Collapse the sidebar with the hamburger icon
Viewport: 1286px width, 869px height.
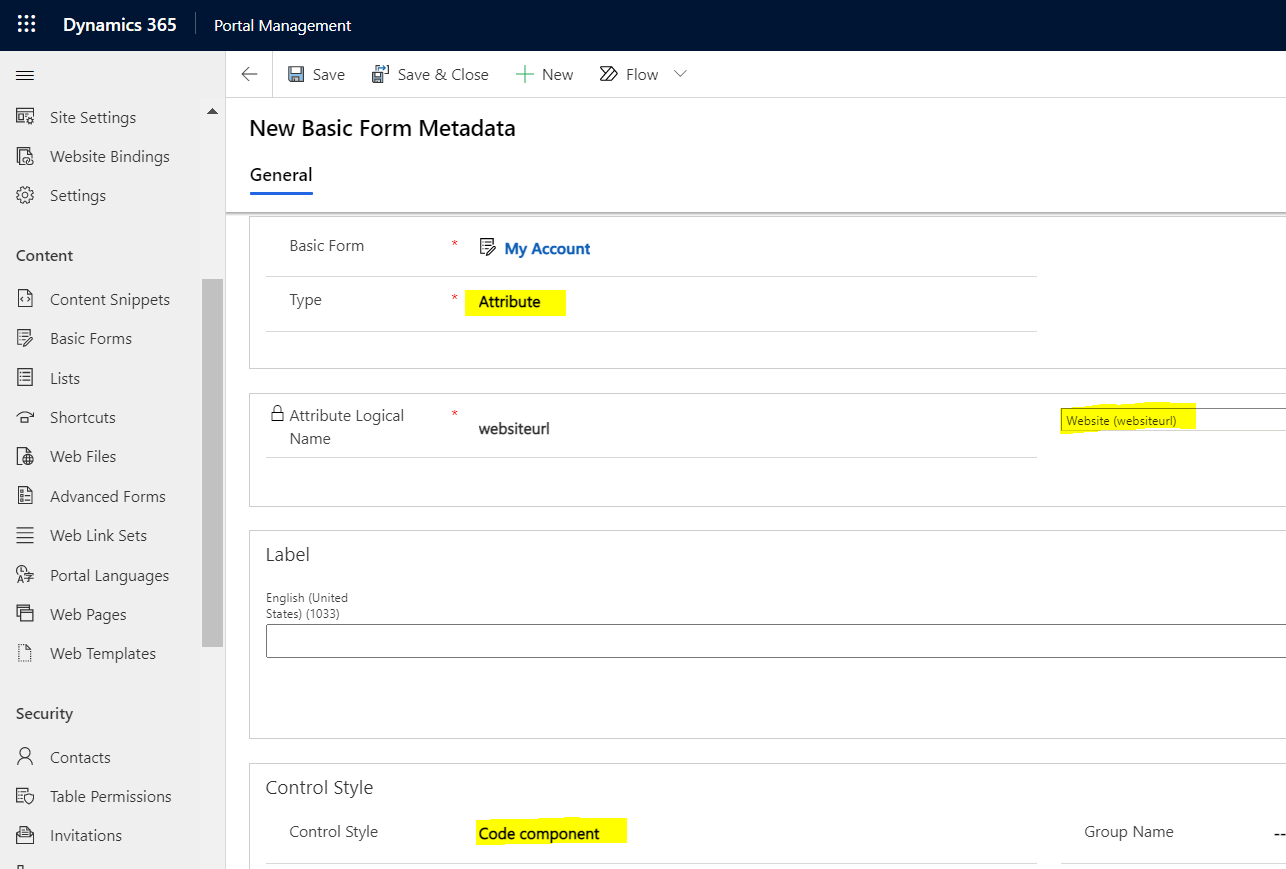(25, 74)
